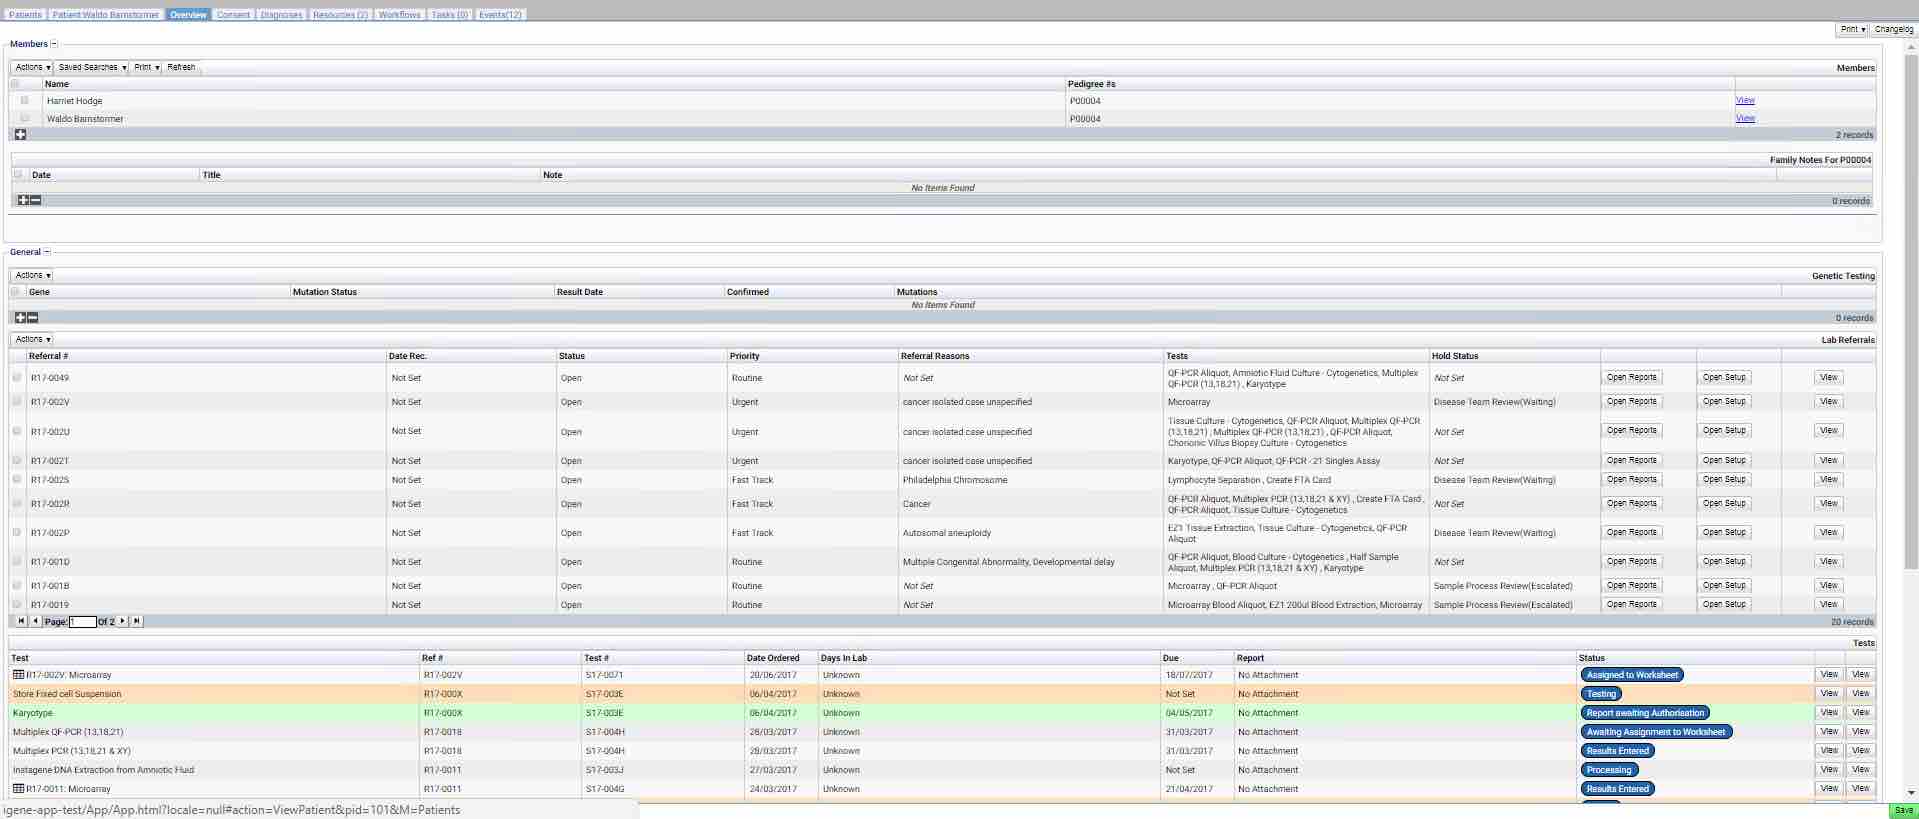
Task: Click View link for Waldo Barnstormer
Action: coord(1745,118)
